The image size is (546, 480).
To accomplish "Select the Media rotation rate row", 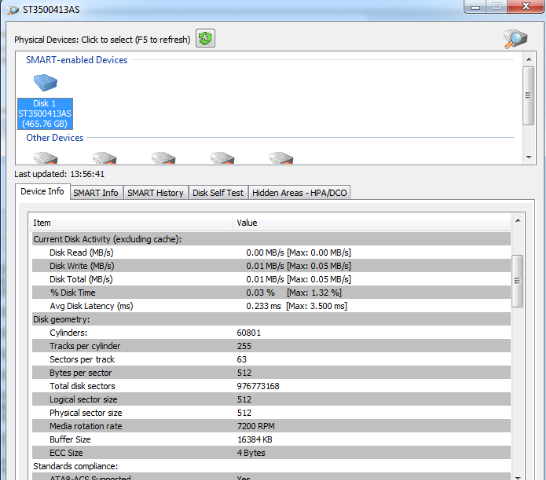I will point(271,426).
